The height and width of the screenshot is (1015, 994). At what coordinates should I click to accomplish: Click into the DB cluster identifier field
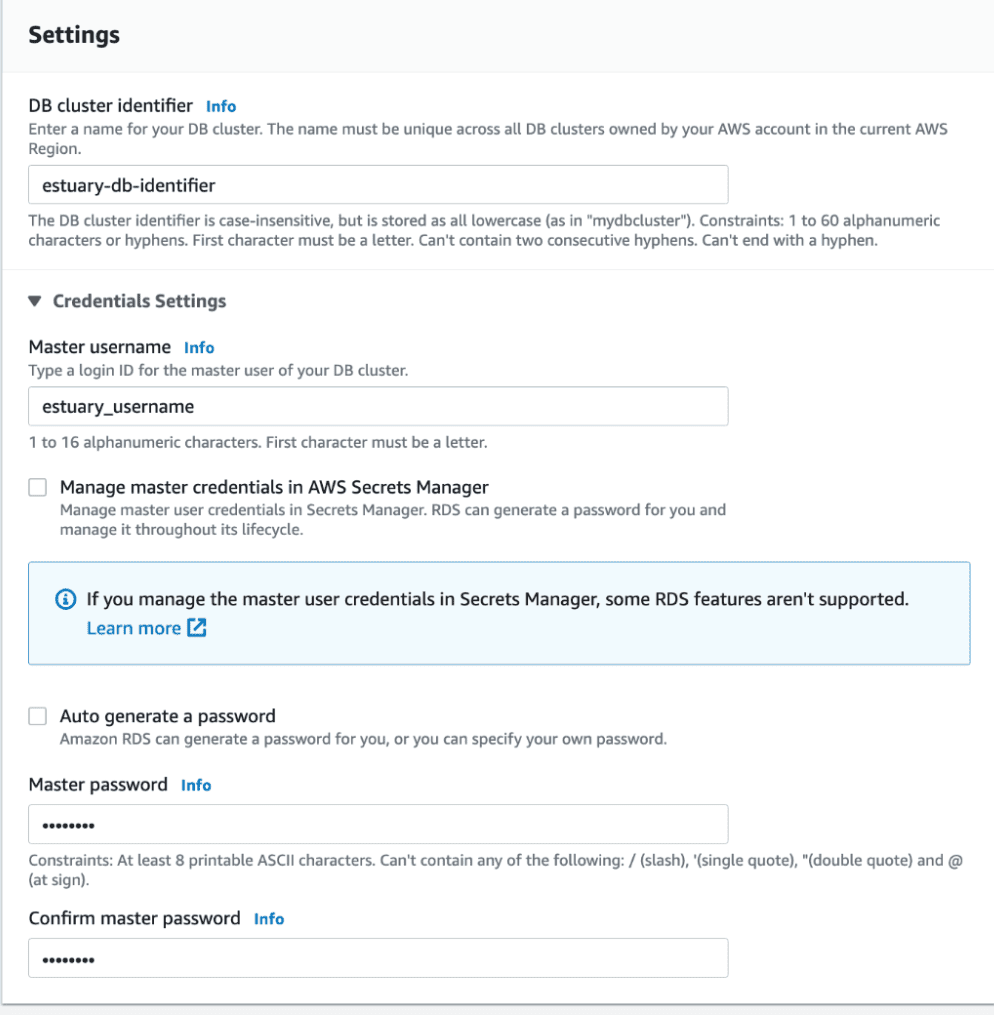pos(377,185)
